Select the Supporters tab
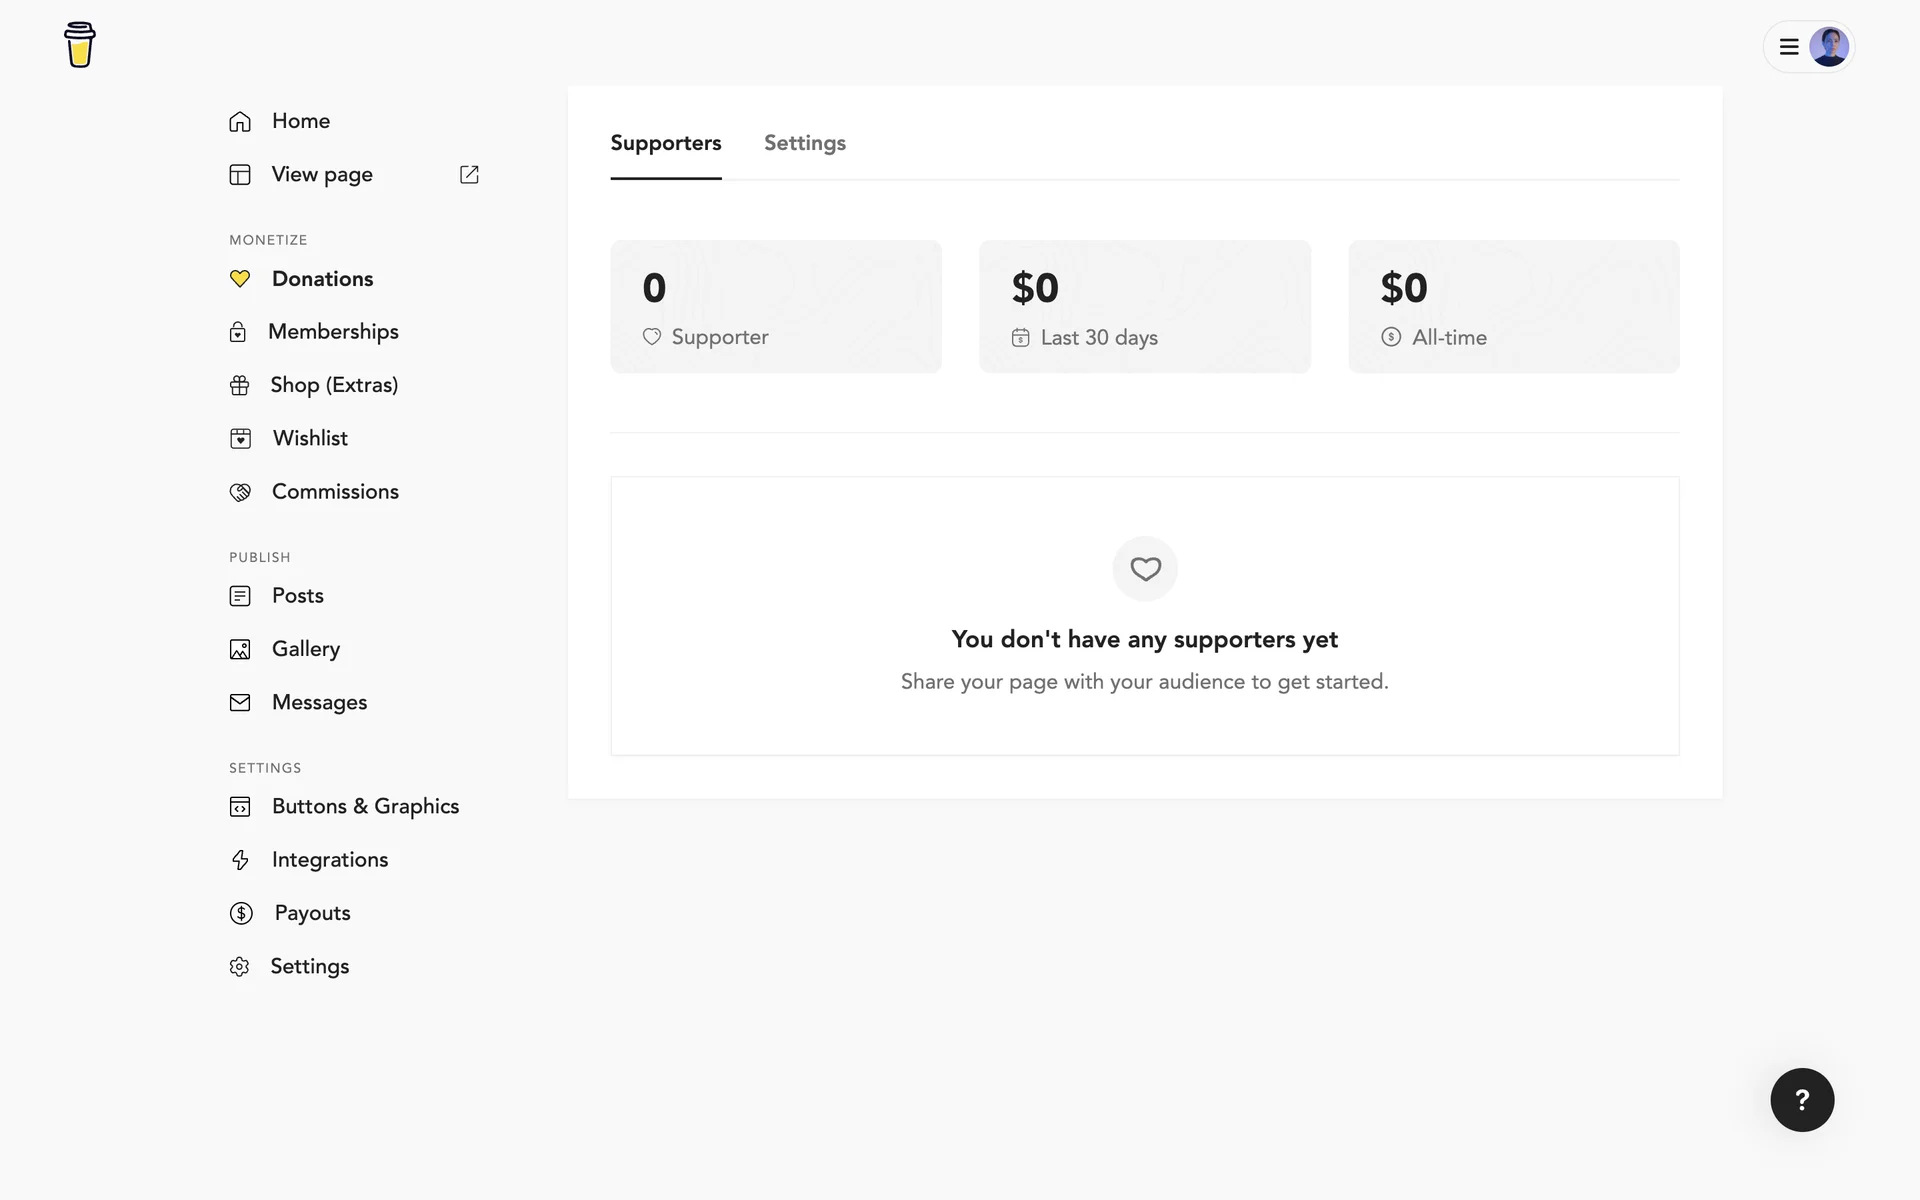 665,143
